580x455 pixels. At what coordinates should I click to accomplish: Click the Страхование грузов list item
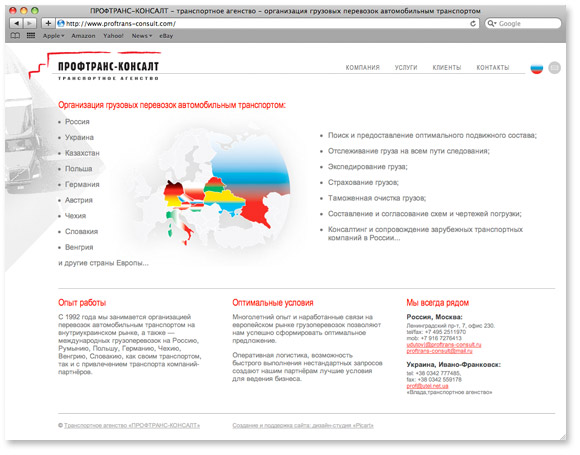pos(363,182)
